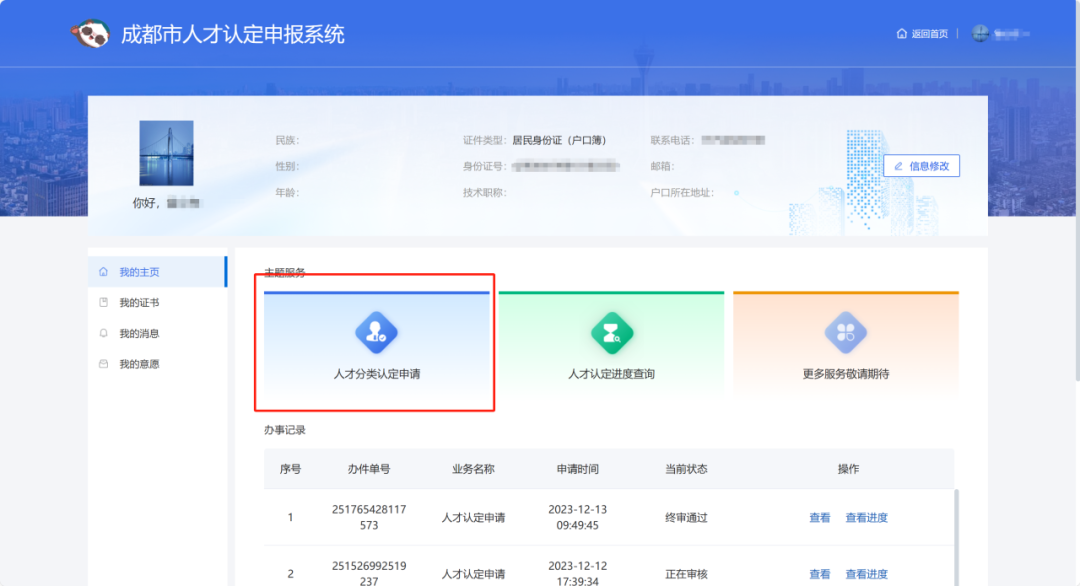Click the 人才认定进度查询 green hourglass icon
The width and height of the screenshot is (1080, 586).
pyautogui.click(x=611, y=333)
